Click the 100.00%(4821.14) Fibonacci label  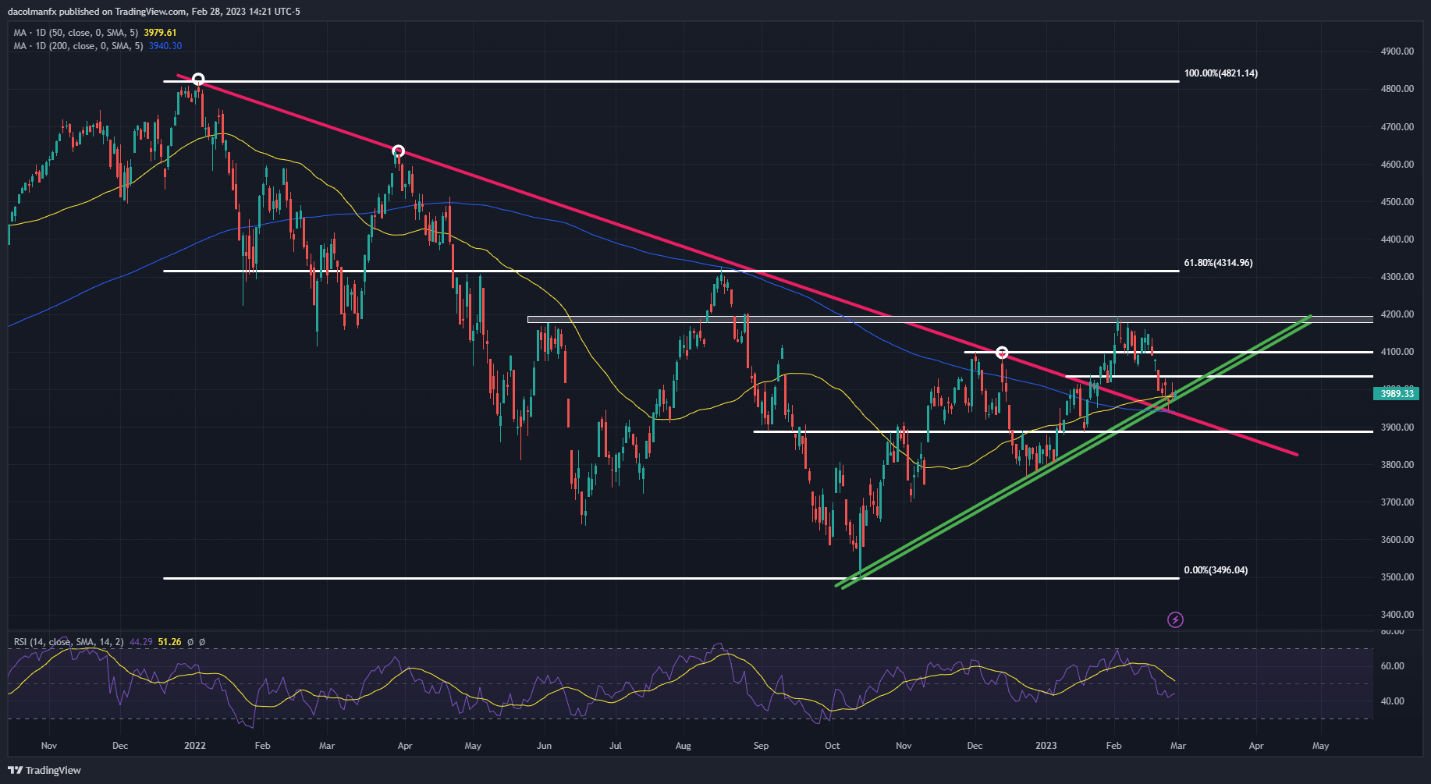coord(1220,73)
